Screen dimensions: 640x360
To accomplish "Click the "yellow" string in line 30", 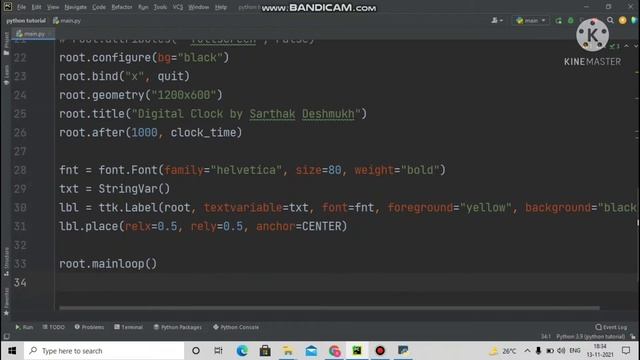I will (486, 207).
